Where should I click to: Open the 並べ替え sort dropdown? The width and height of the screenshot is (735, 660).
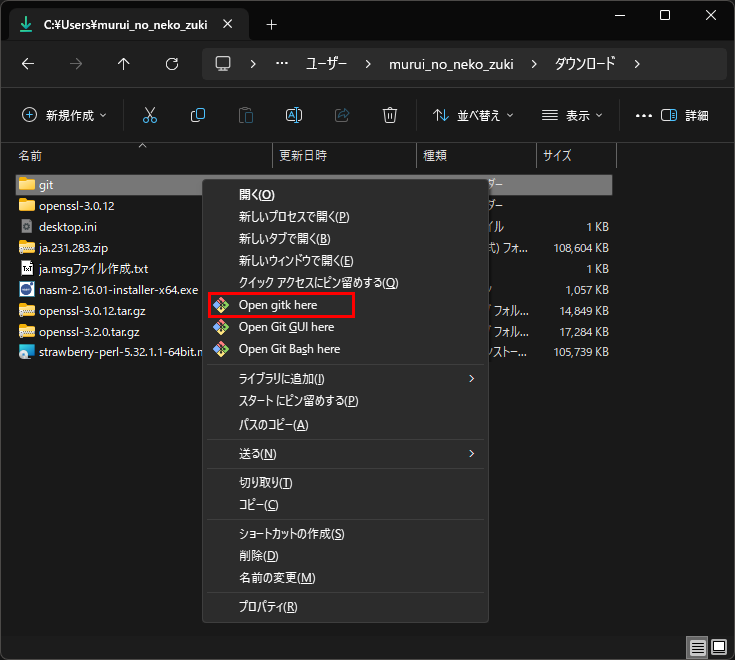[473, 115]
